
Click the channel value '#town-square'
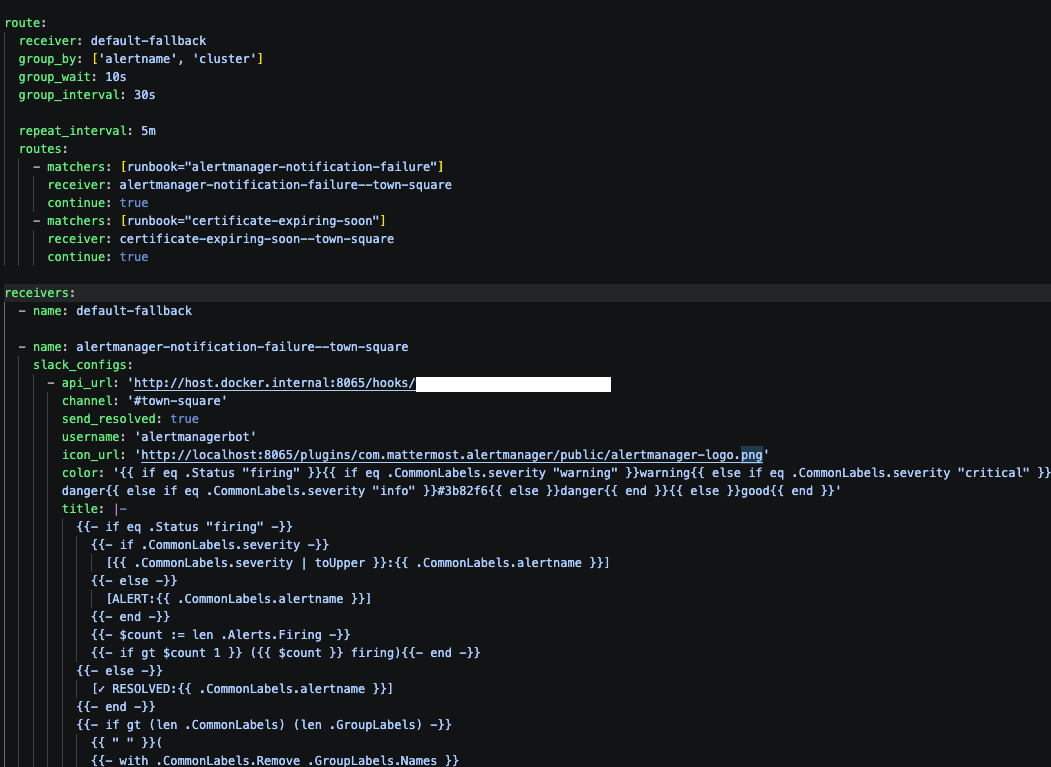coord(177,401)
